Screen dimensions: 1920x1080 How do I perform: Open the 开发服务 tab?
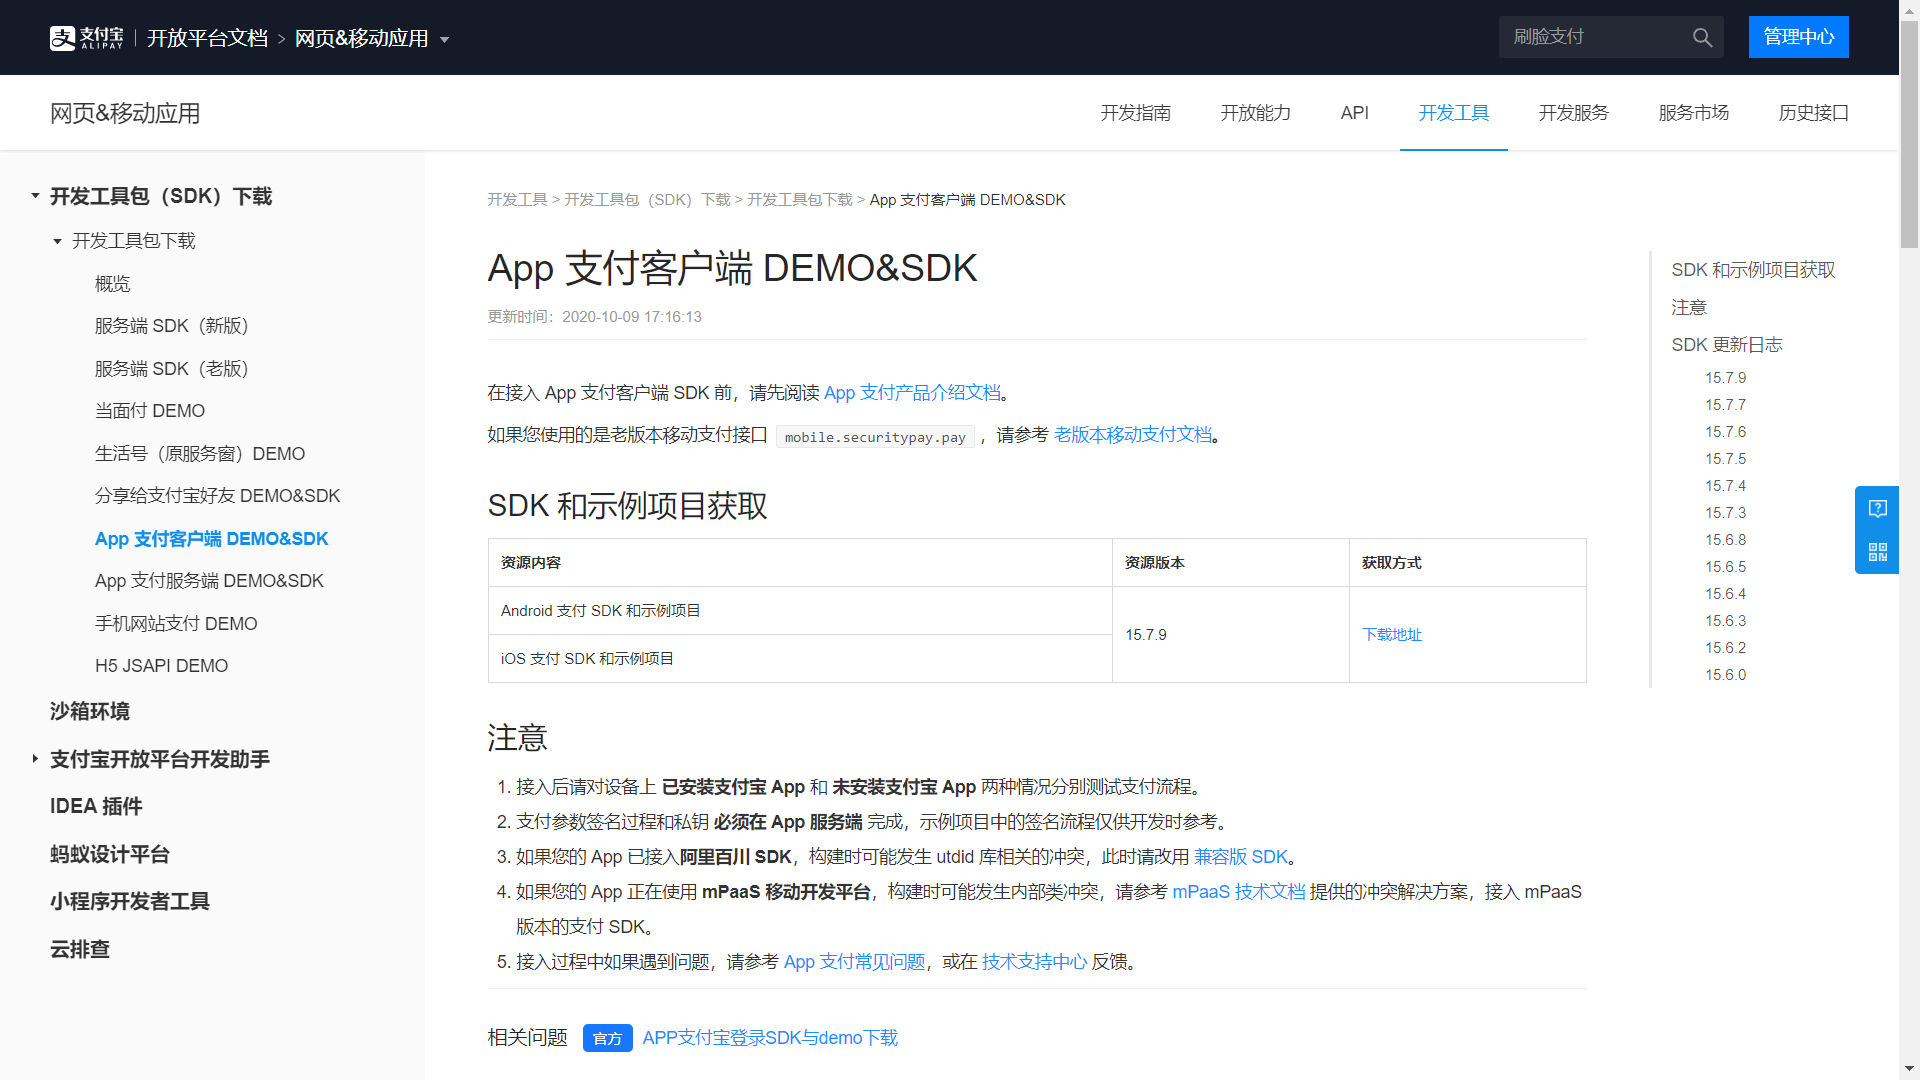pyautogui.click(x=1573, y=113)
